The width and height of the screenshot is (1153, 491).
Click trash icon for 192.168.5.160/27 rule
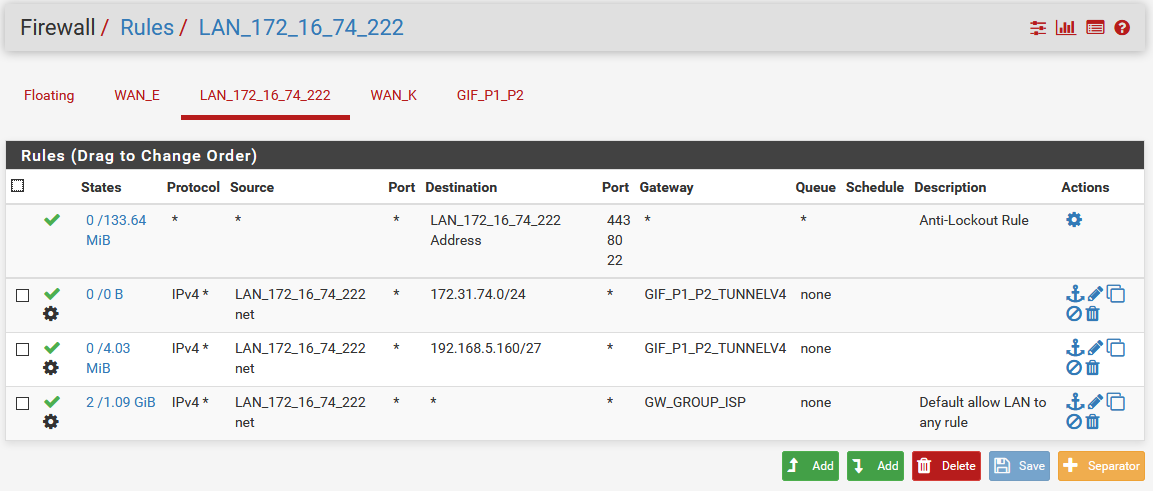pos(1093,368)
